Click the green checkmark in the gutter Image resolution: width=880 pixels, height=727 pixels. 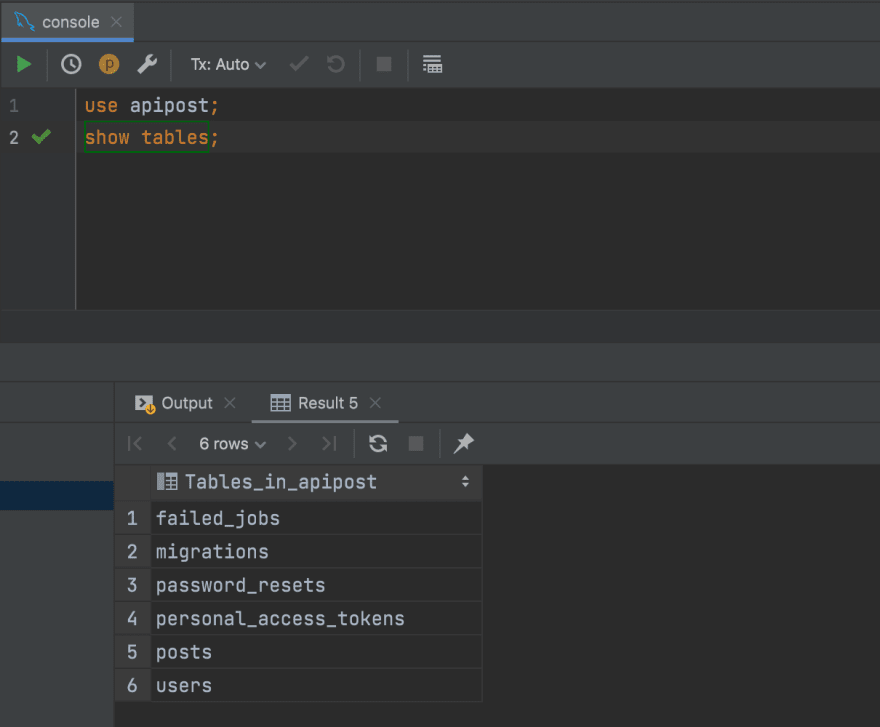click(40, 137)
